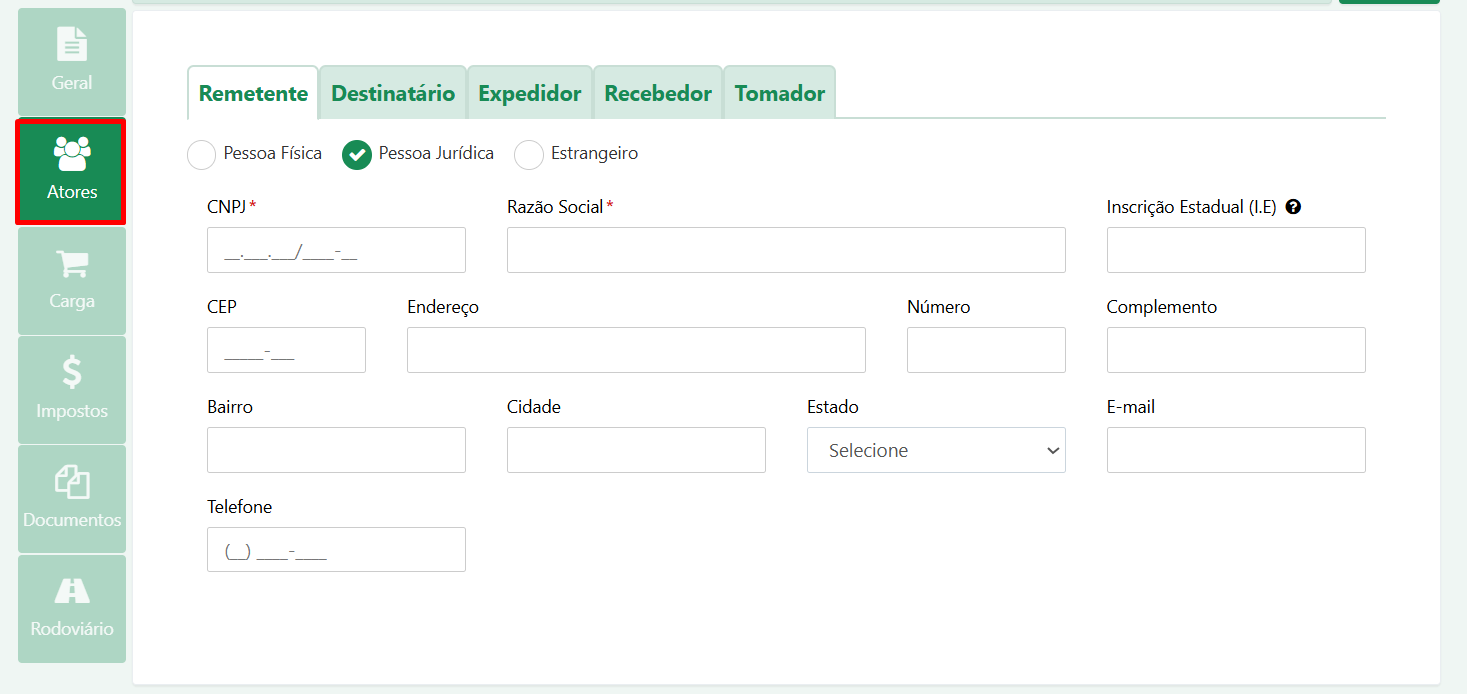Screen dimensions: 1467x694
Task: Open the Impostos dollar section
Action: (x=72, y=390)
